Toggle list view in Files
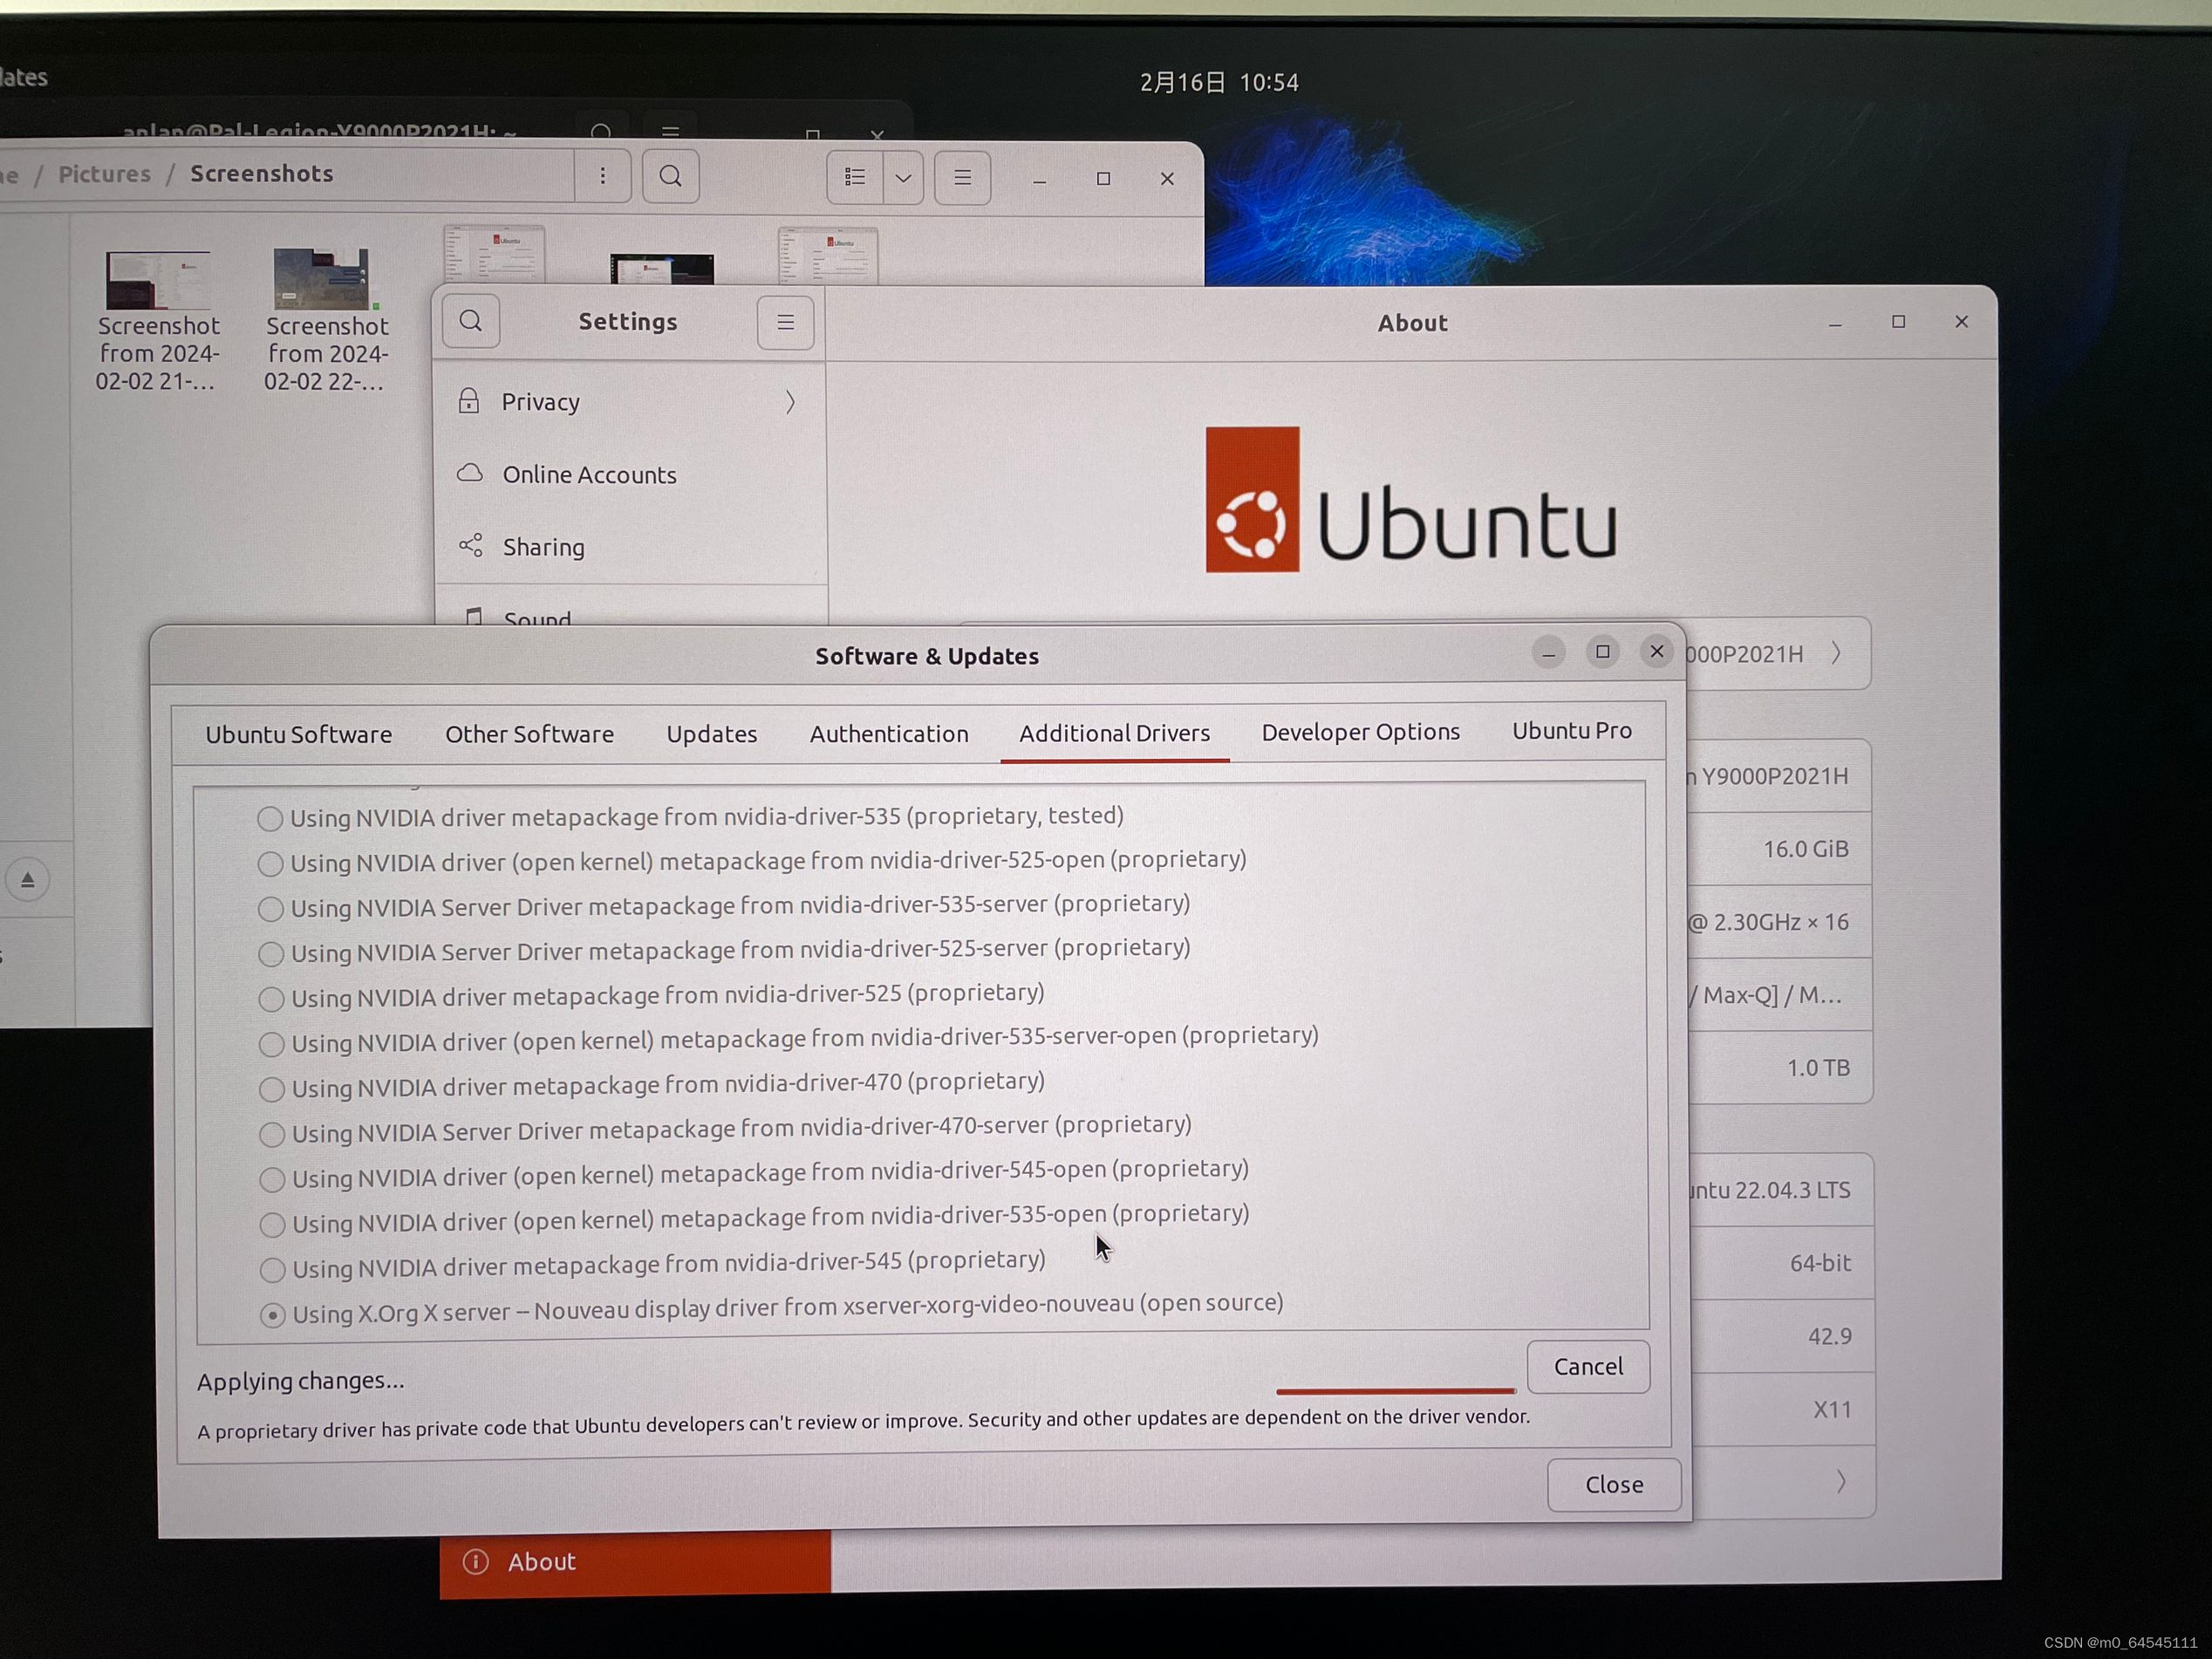The width and height of the screenshot is (2212, 1659). tap(855, 177)
